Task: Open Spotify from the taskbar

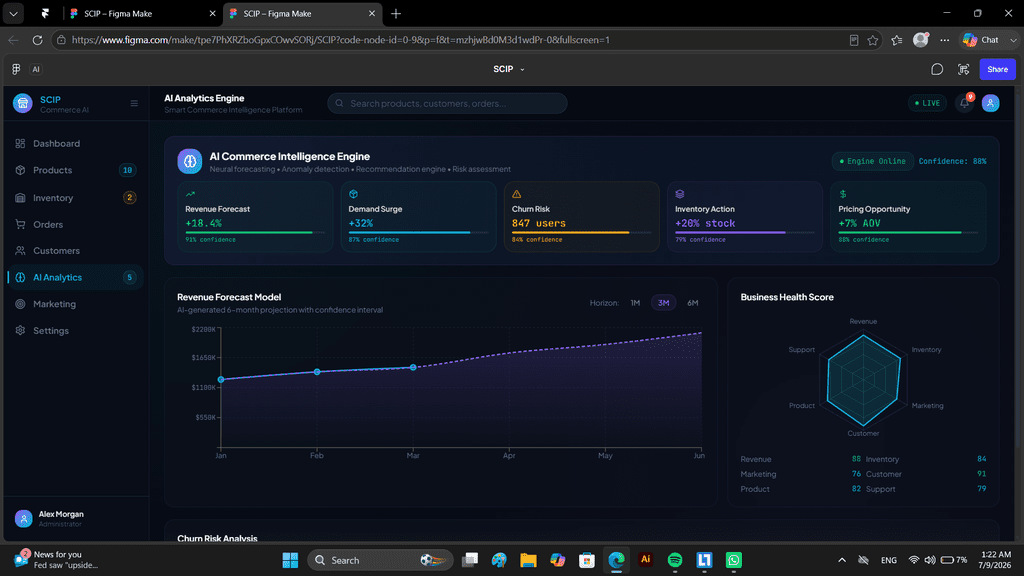Action: click(x=675, y=560)
